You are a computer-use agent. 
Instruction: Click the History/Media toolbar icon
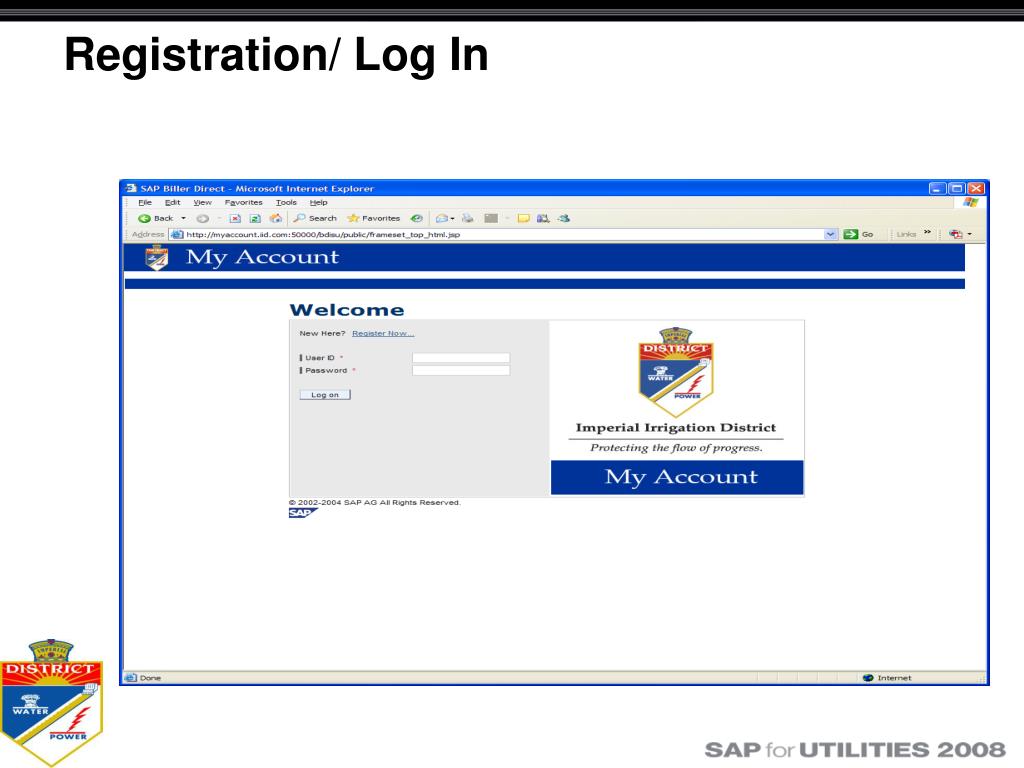click(x=417, y=218)
